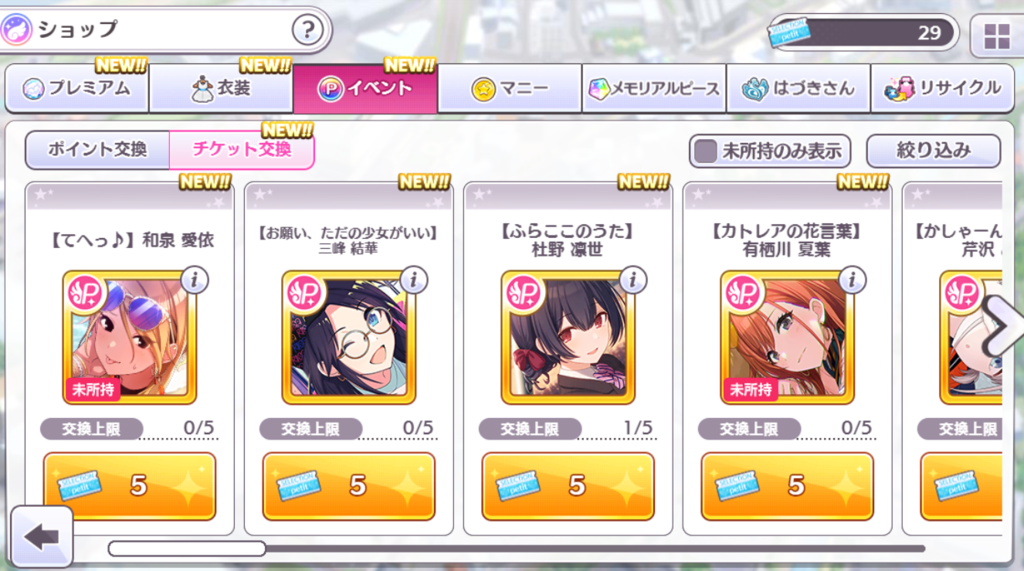Open the grid menu icon
This screenshot has width=1024, height=571.
click(997, 37)
